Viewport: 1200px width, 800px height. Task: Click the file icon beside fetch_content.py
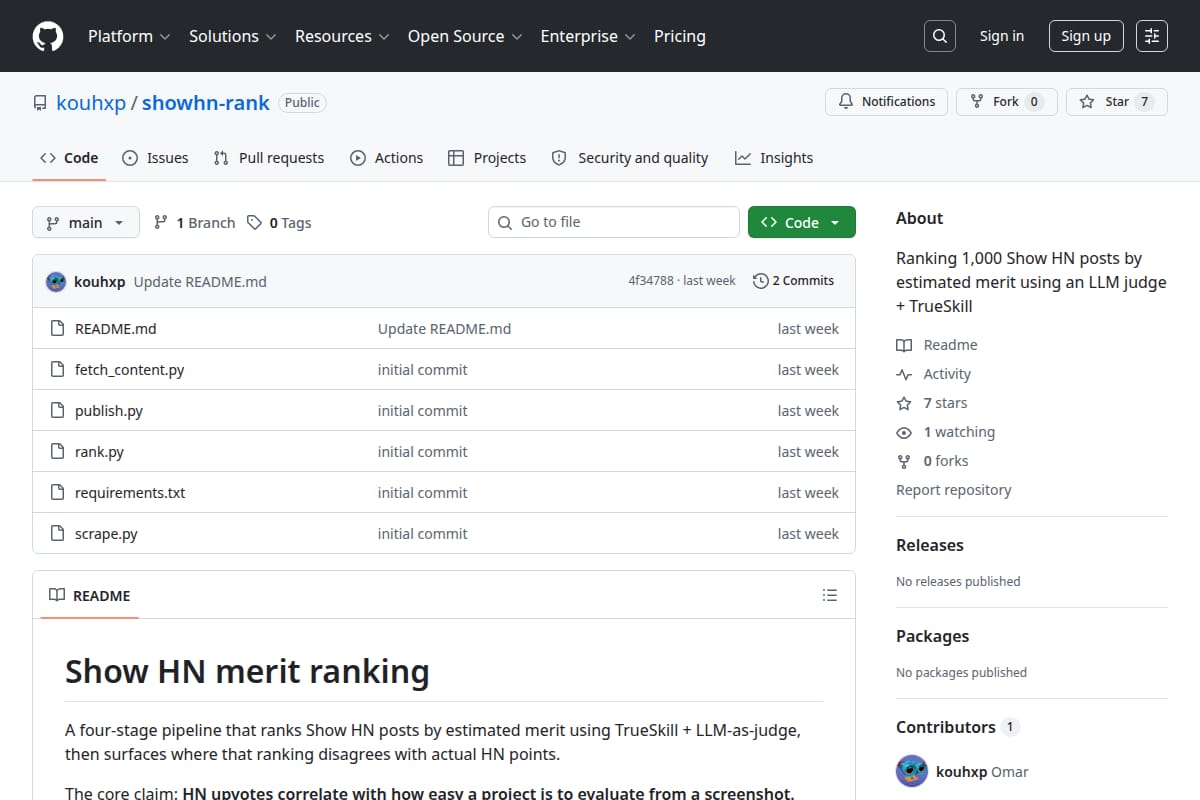pyautogui.click(x=57, y=370)
